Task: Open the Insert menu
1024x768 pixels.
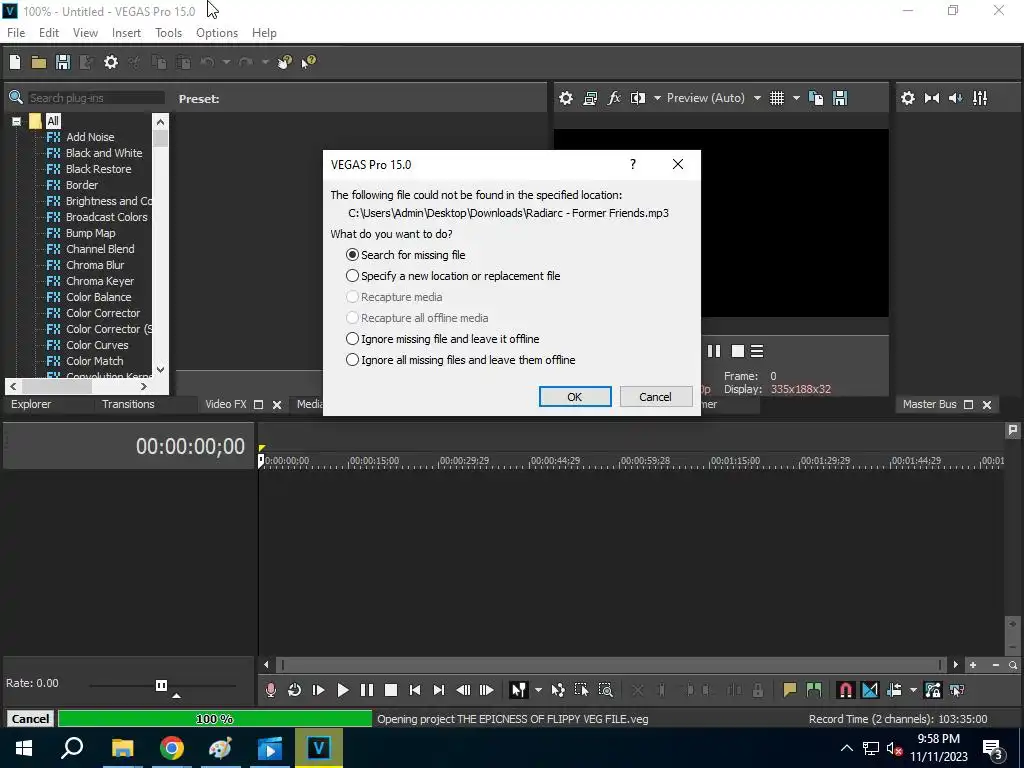Action: click(126, 33)
